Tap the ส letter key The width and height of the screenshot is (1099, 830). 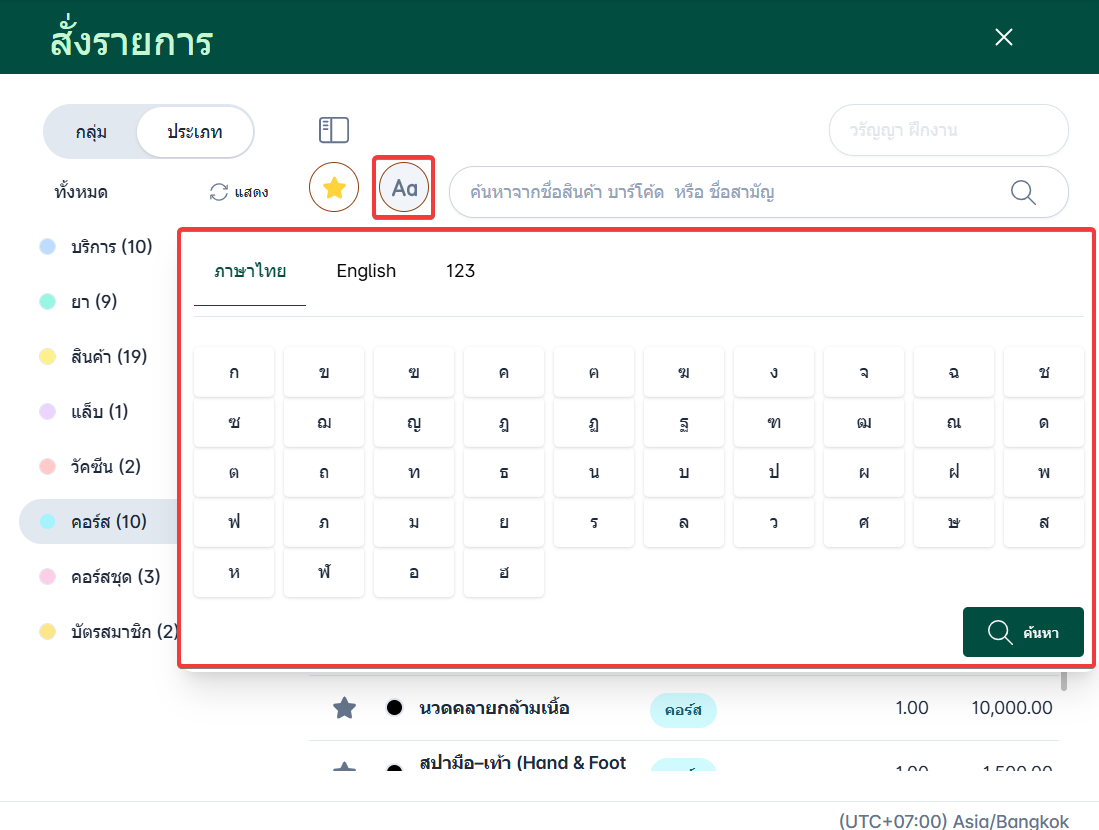(1044, 522)
